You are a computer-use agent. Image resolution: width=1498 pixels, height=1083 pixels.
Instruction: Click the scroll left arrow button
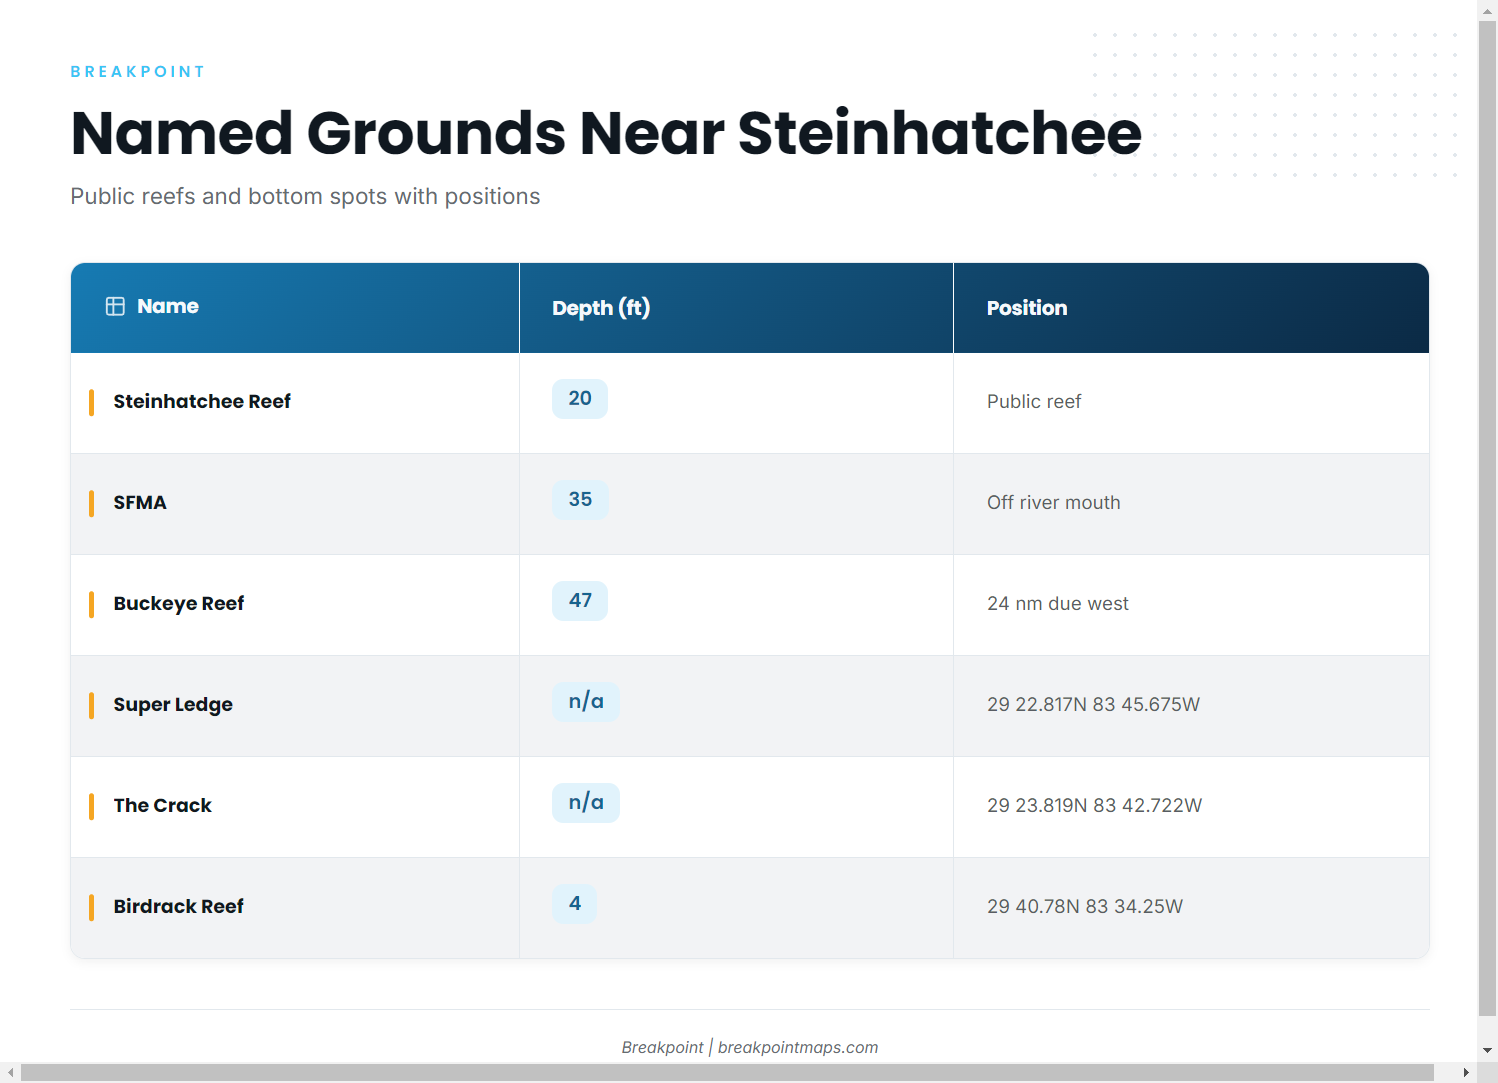[x=10, y=1073]
